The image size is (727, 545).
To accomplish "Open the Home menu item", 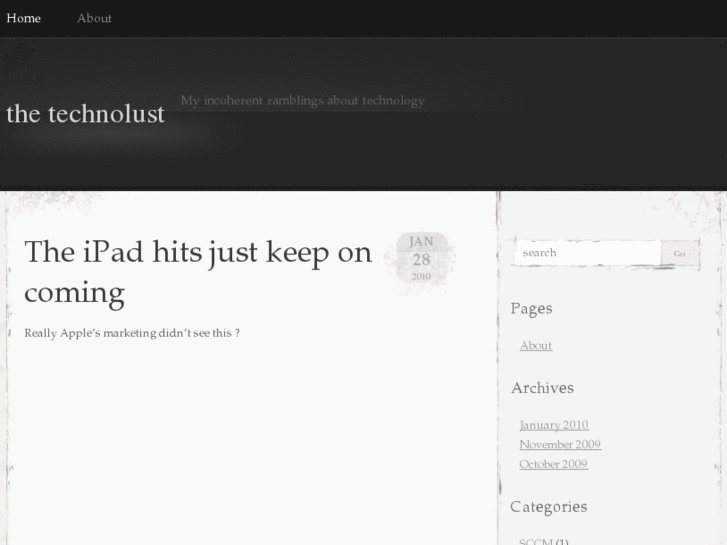I will (x=23, y=18).
